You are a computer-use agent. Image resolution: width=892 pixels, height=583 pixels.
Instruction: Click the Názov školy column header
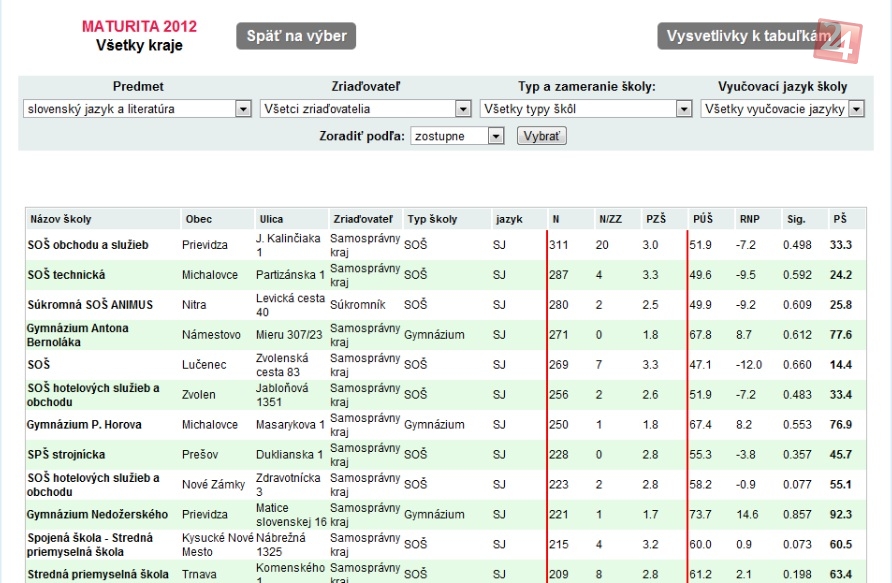[x=61, y=219]
